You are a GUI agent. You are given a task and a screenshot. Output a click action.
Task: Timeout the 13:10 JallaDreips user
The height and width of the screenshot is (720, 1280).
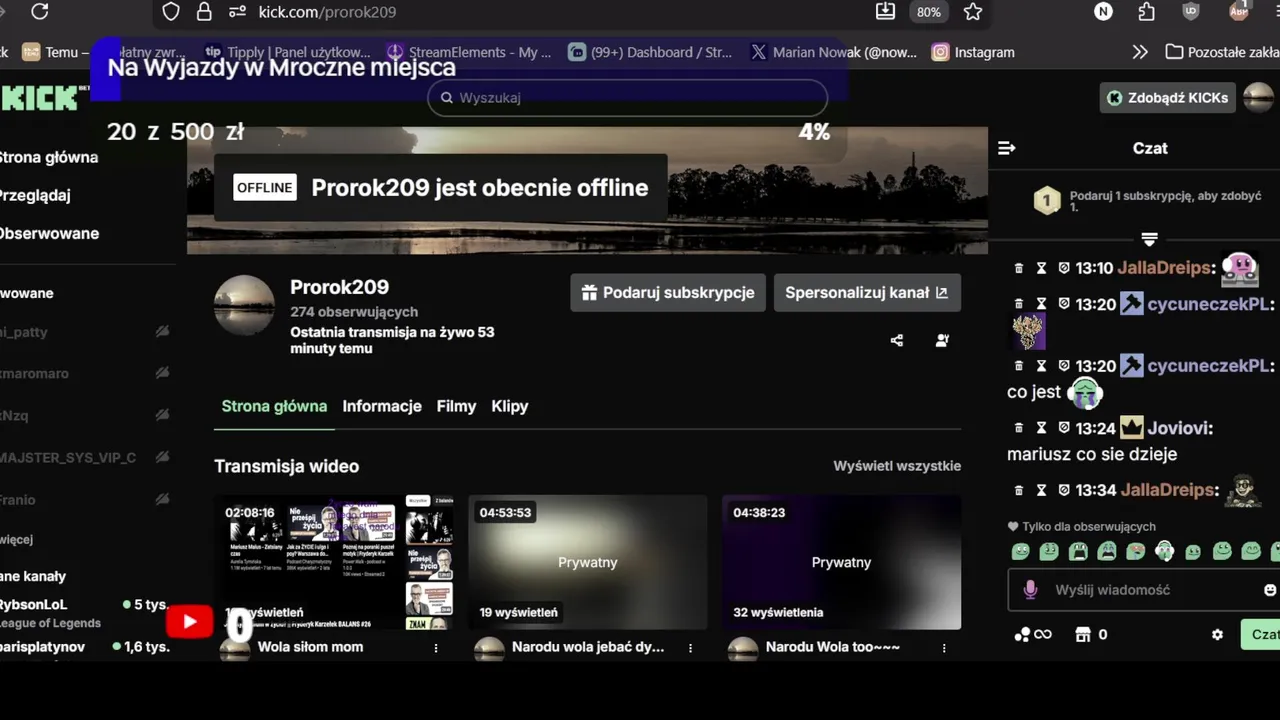coord(1041,268)
